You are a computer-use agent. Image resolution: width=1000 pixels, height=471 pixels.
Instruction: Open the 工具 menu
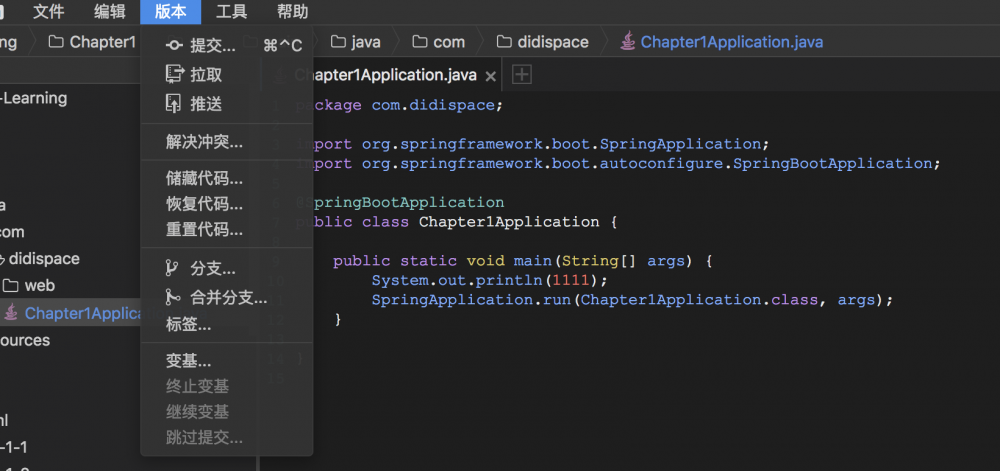[x=232, y=12]
